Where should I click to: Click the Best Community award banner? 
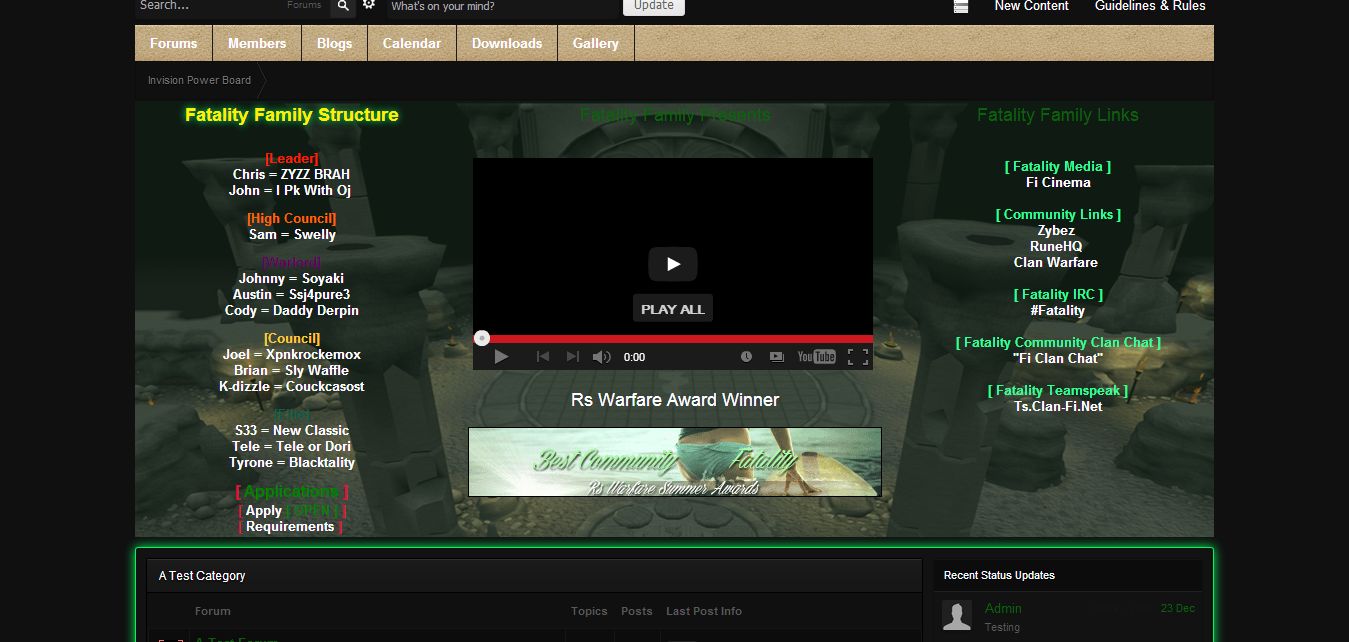(674, 462)
